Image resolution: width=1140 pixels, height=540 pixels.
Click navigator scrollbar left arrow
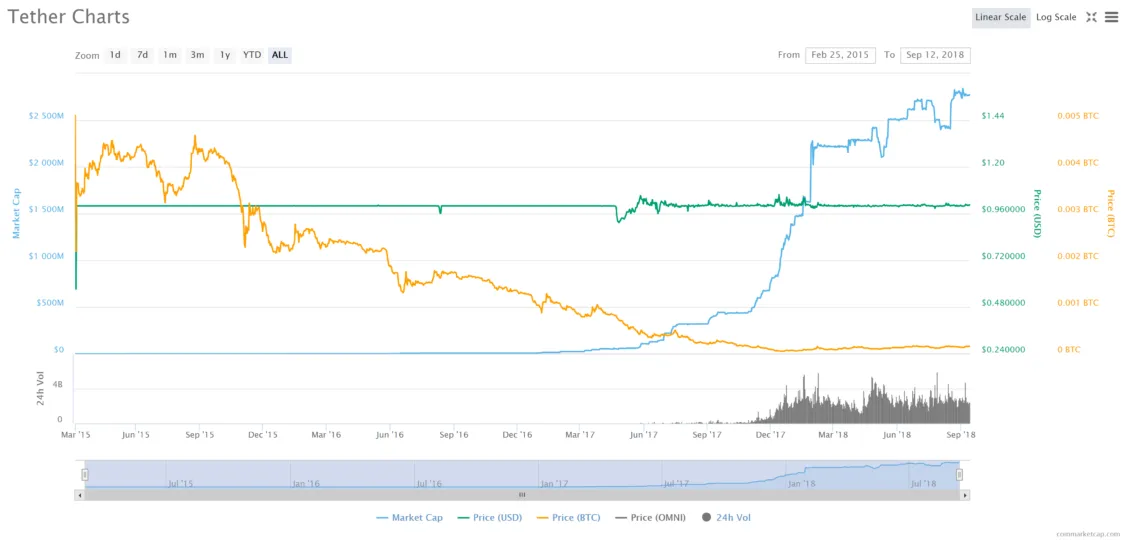click(x=79, y=495)
